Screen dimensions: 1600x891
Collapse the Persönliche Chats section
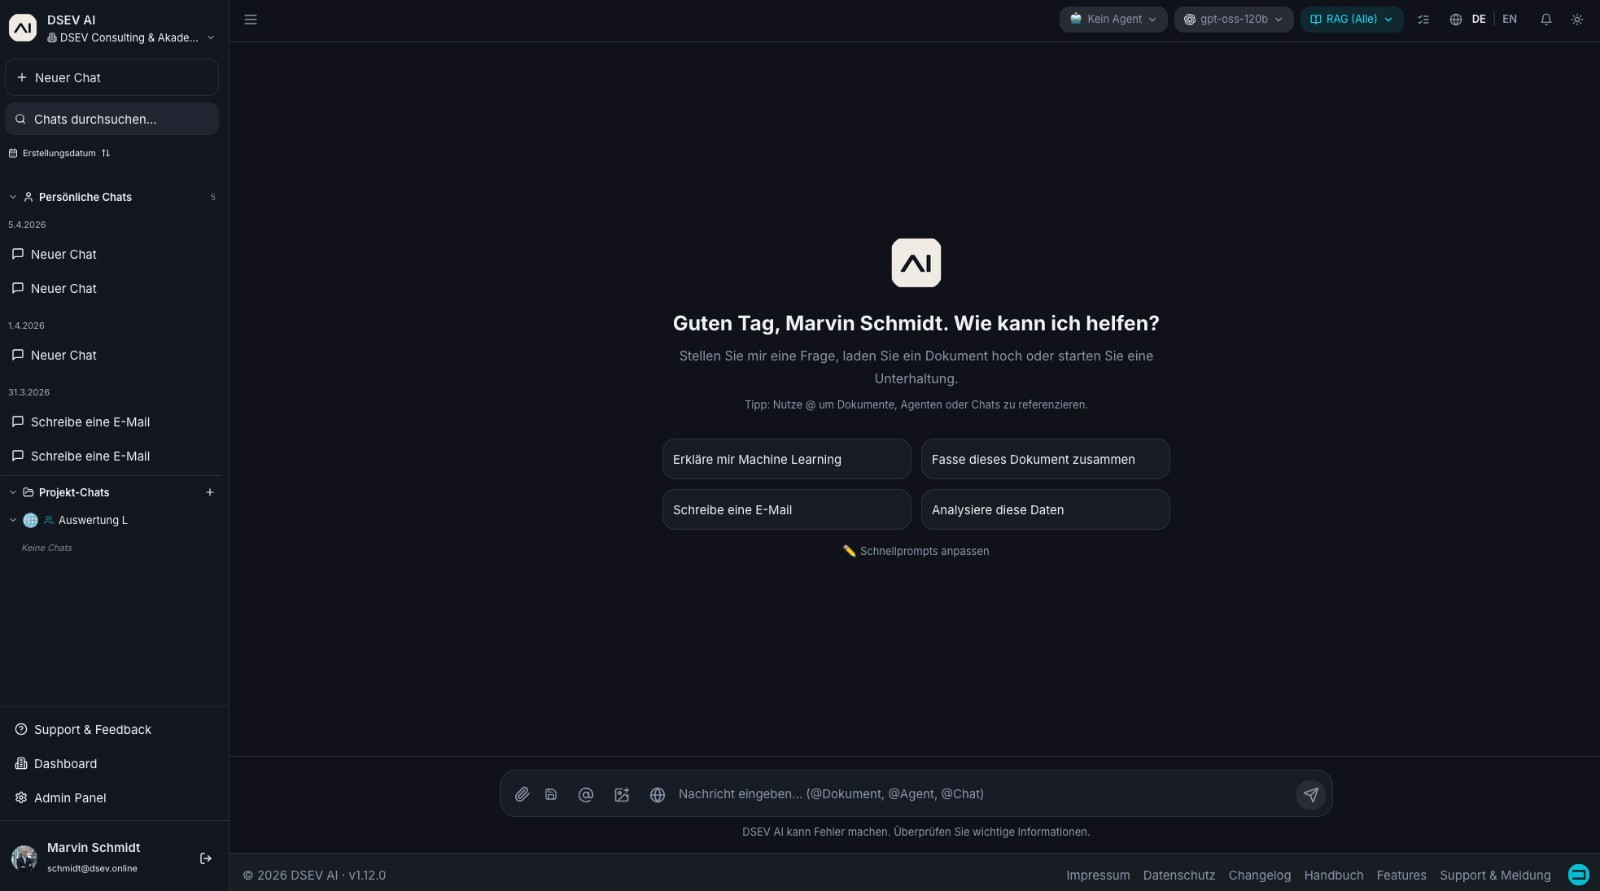pyautogui.click(x=13, y=197)
